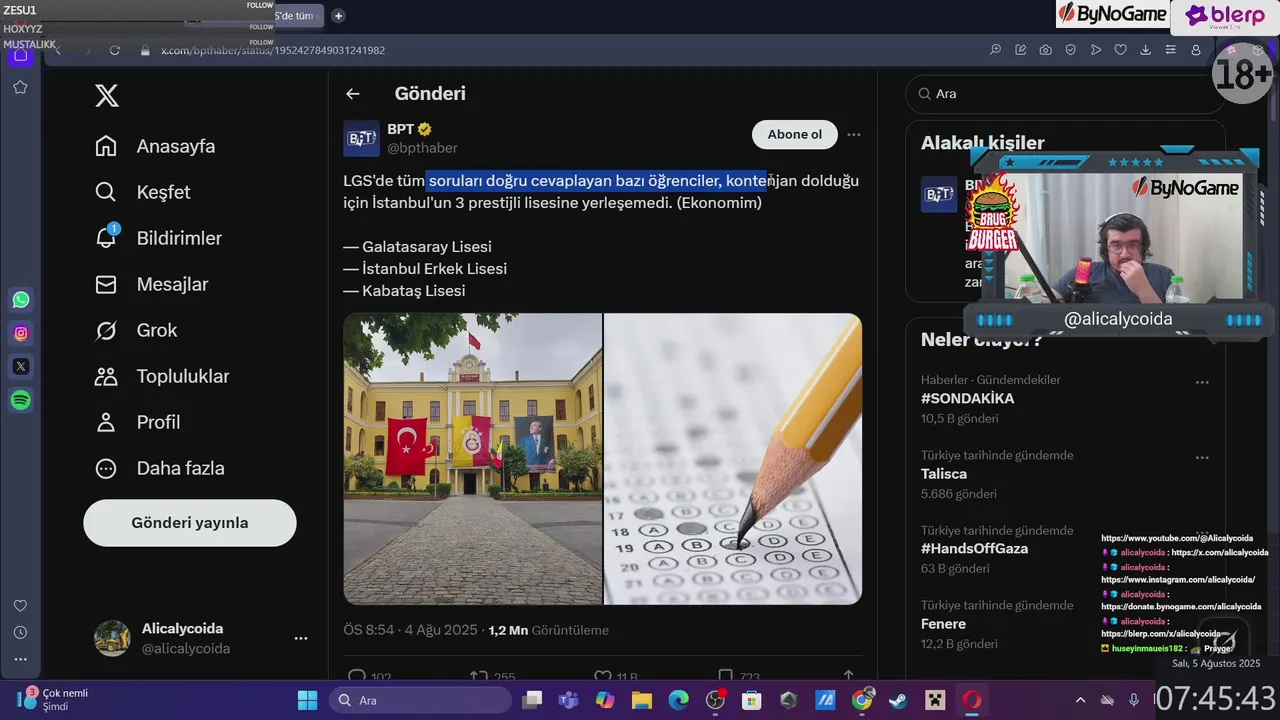1280x720 pixels.
Task: Click the Abone ol button
Action: pos(795,135)
